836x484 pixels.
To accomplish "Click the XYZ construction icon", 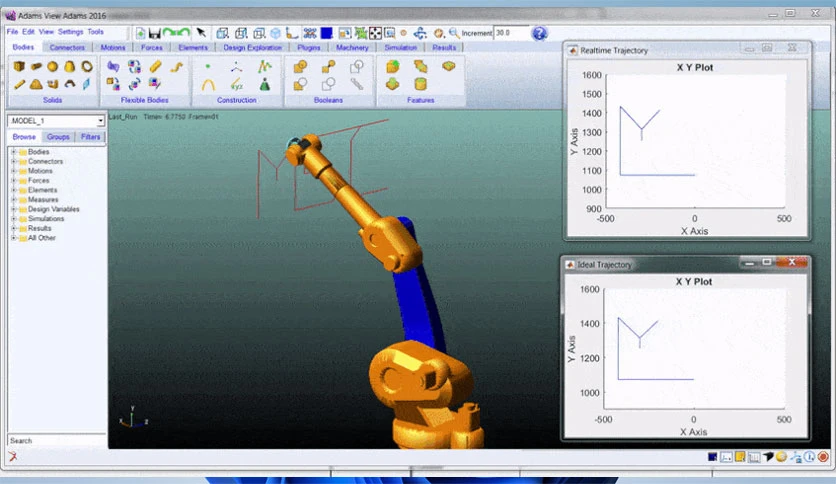I will (x=236, y=84).
